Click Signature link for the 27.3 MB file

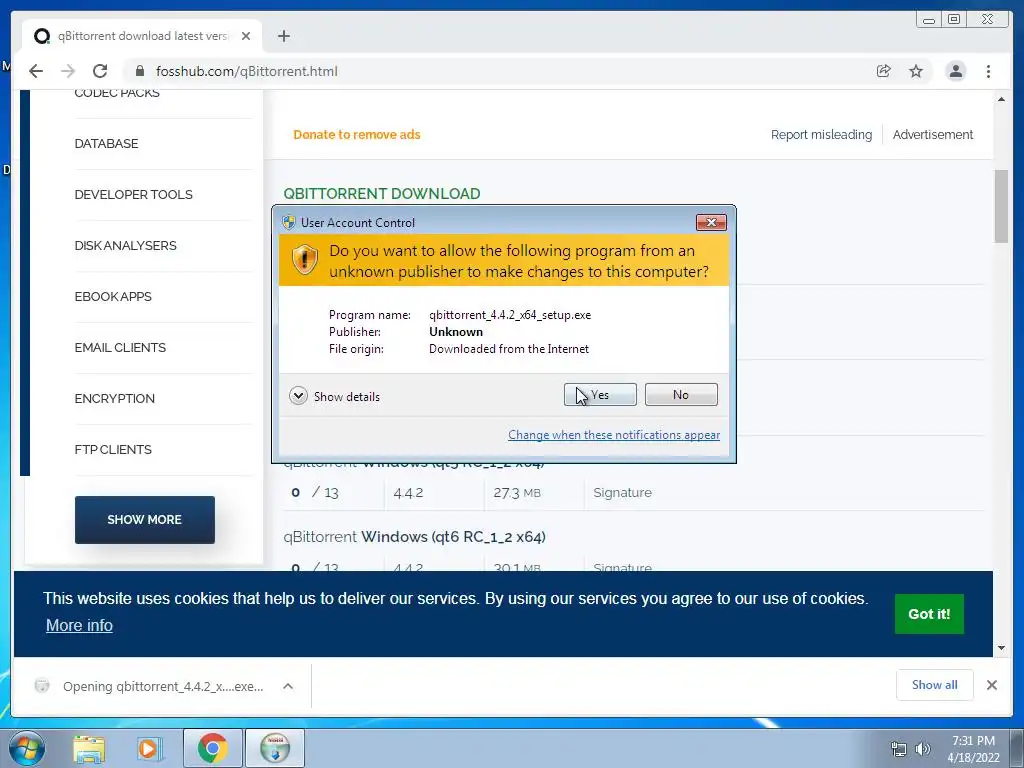[x=622, y=492]
